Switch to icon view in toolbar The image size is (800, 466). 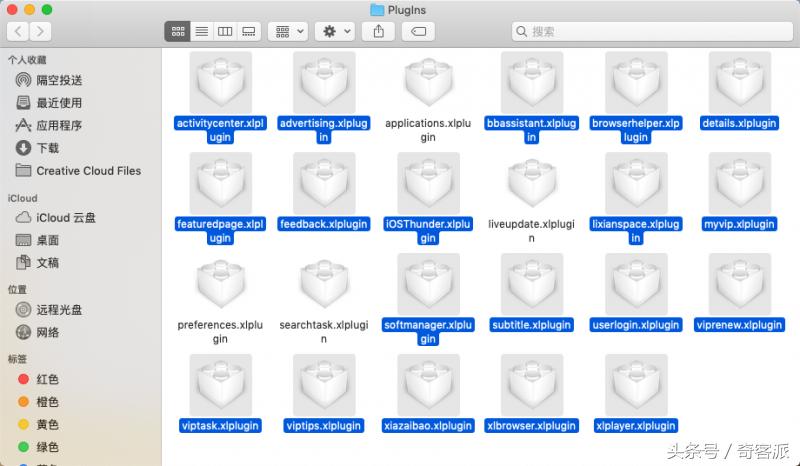click(177, 31)
